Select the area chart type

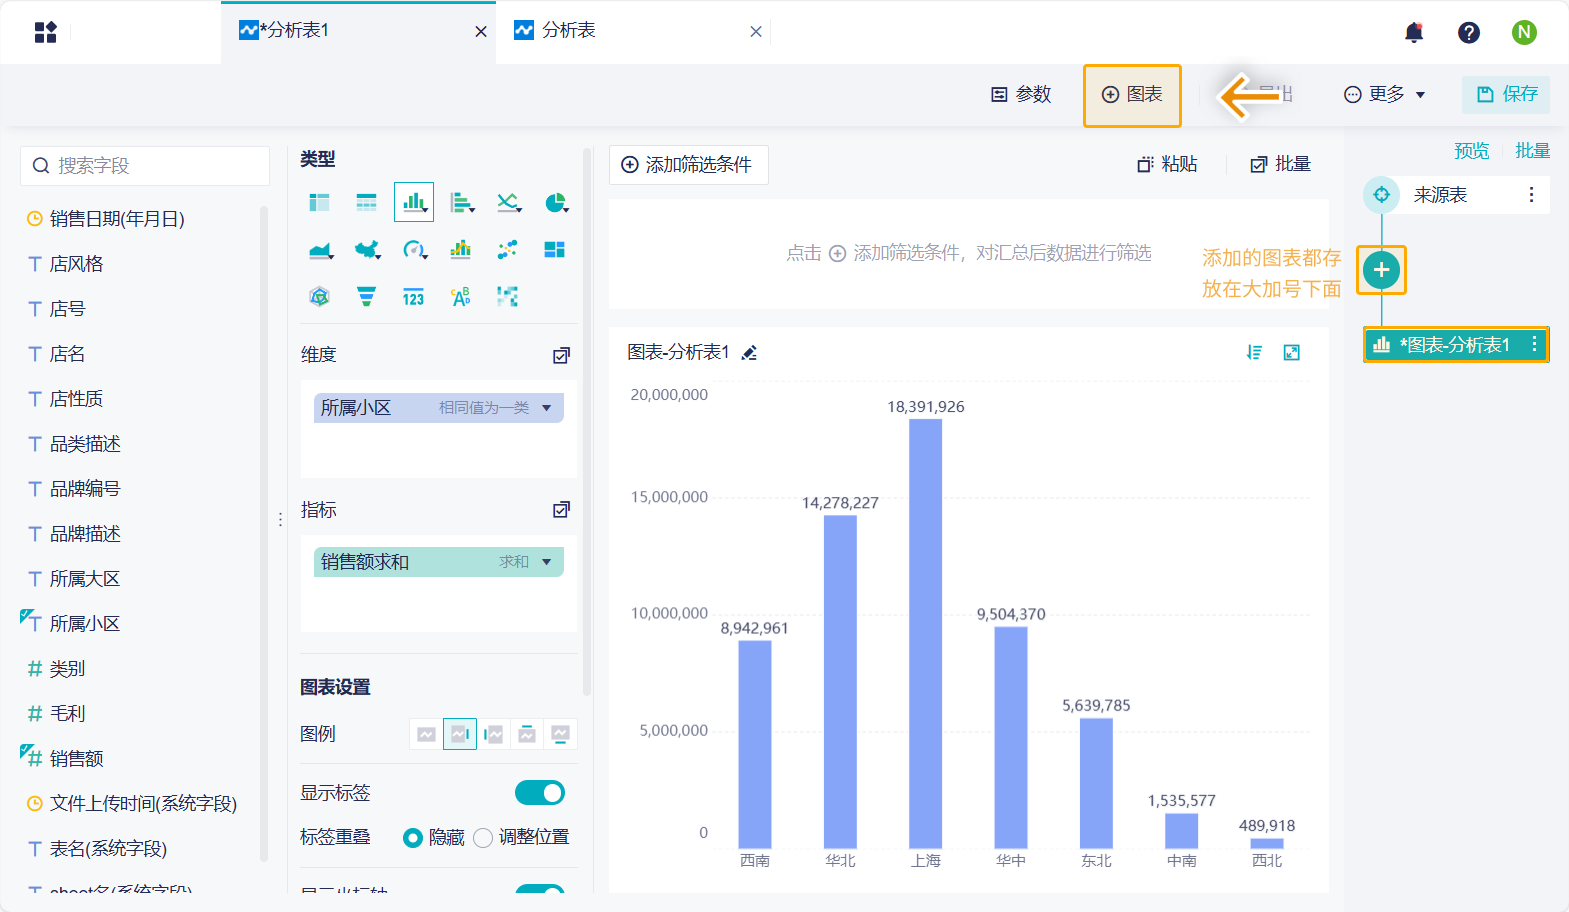click(321, 250)
